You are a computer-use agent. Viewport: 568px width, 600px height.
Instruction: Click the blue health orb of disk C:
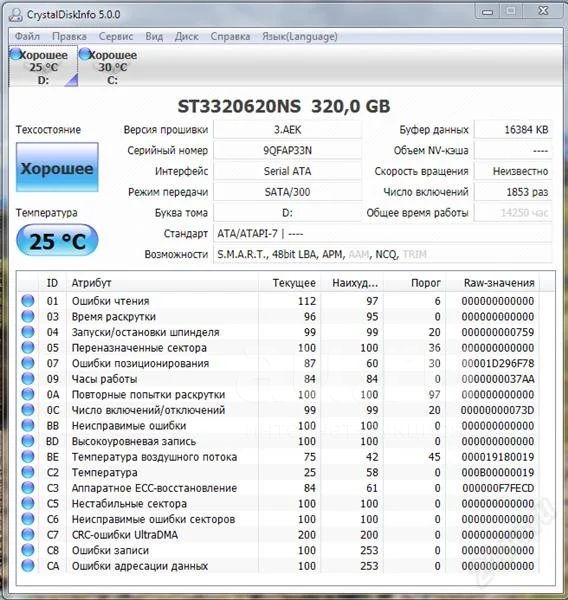tap(85, 54)
